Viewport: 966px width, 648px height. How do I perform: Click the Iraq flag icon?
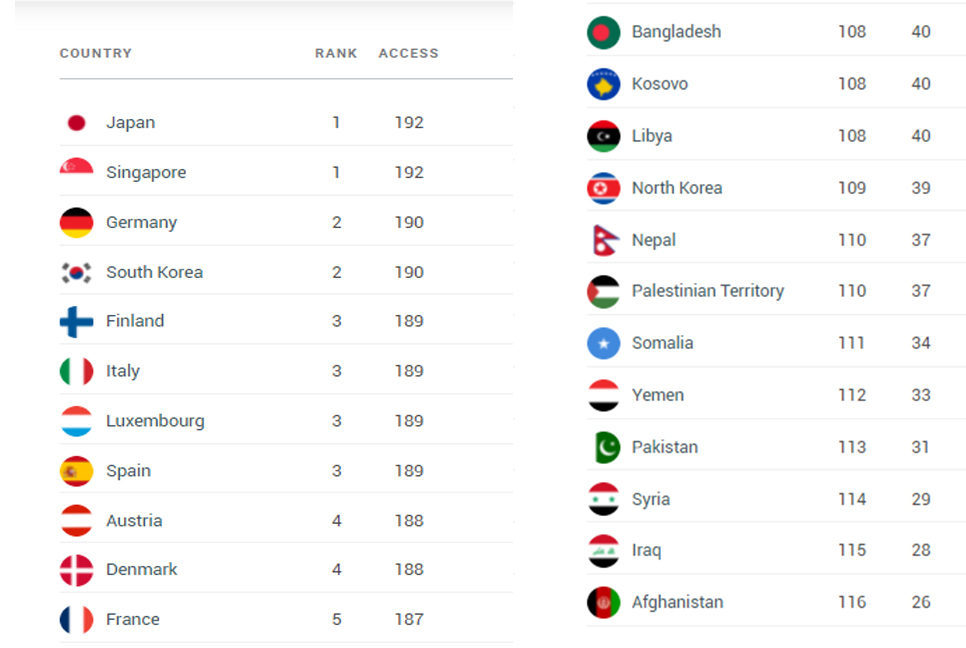pos(604,551)
